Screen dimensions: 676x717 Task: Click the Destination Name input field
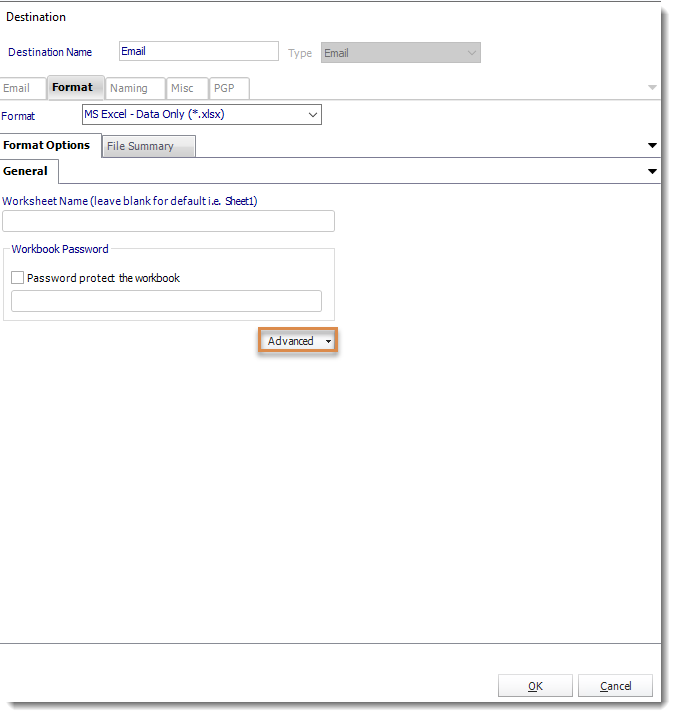click(199, 51)
